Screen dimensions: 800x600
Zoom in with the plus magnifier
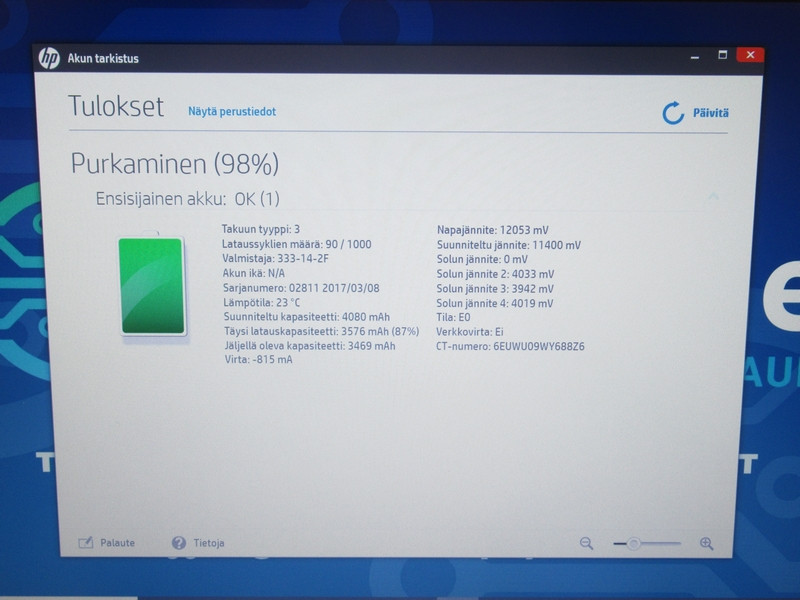pyautogui.click(x=706, y=543)
